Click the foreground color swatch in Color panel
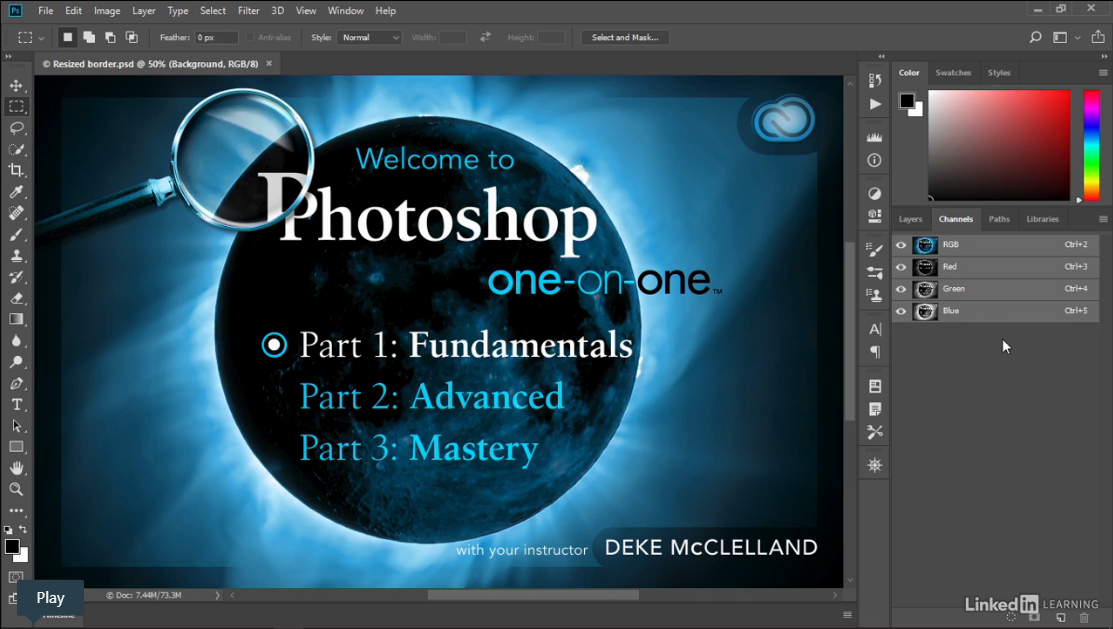This screenshot has height=629, width=1113. (906, 101)
